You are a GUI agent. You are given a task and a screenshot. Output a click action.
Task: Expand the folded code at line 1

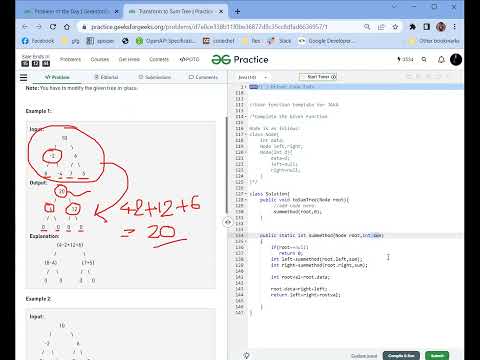coord(246,87)
